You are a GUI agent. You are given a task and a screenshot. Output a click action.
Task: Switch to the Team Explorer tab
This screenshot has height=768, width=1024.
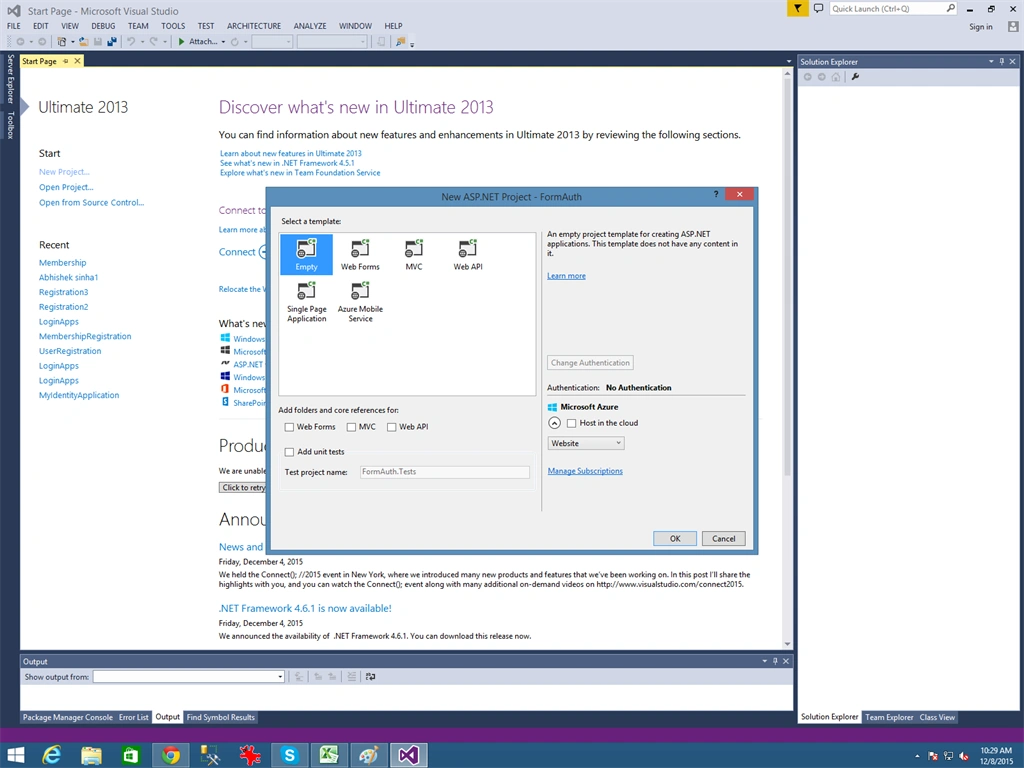tap(889, 717)
